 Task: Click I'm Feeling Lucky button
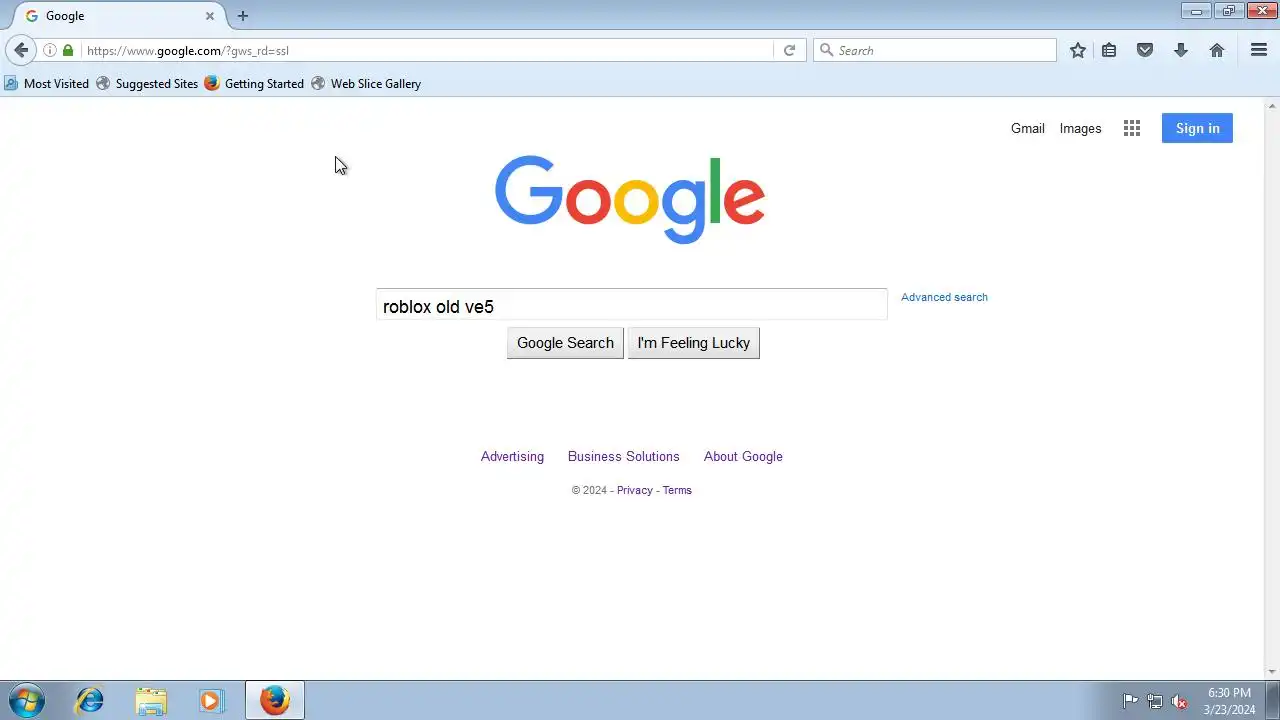693,343
